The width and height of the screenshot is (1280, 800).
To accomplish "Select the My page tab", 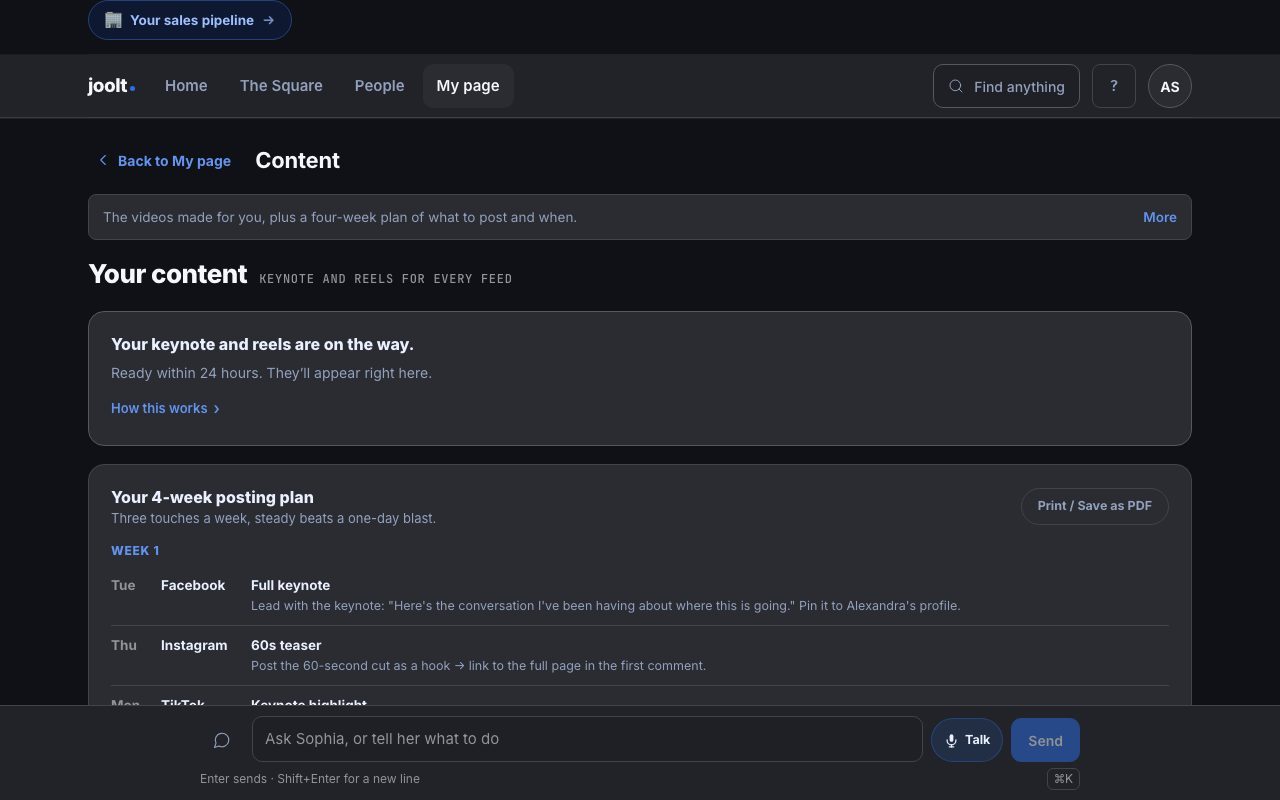I will point(468,86).
